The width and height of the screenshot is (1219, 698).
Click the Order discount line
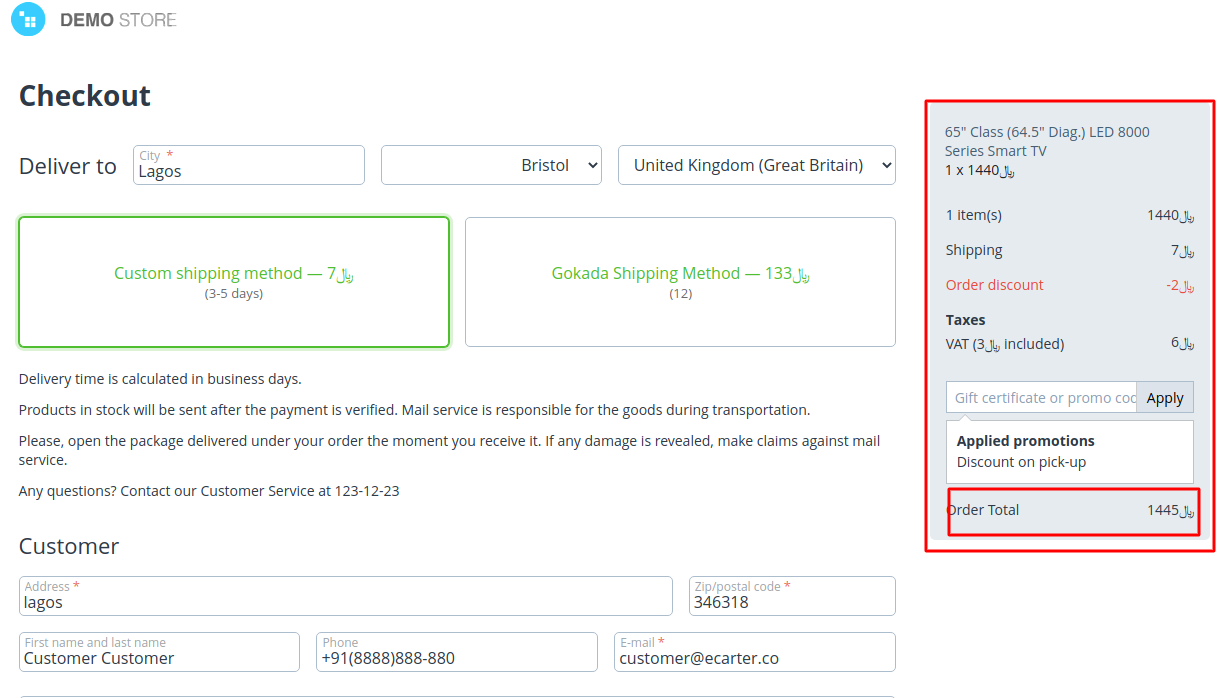pyautogui.click(x=994, y=285)
